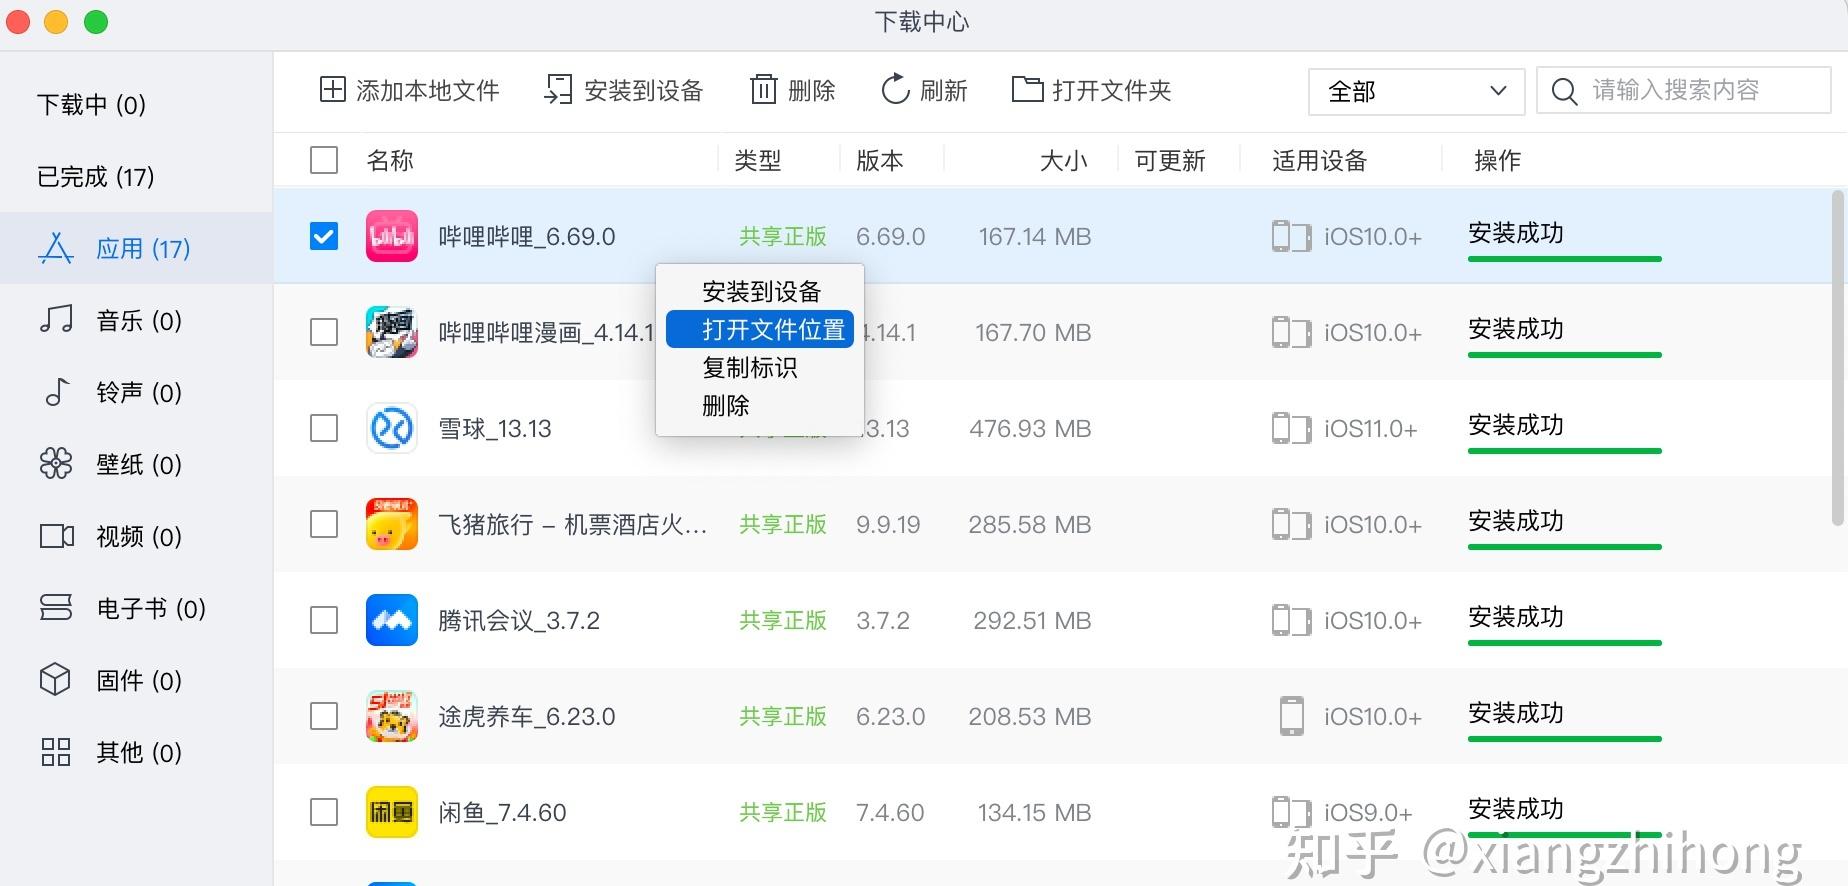Click the progress bar for 途虎养车_6.23.0
1848x886 pixels.
(1564, 739)
